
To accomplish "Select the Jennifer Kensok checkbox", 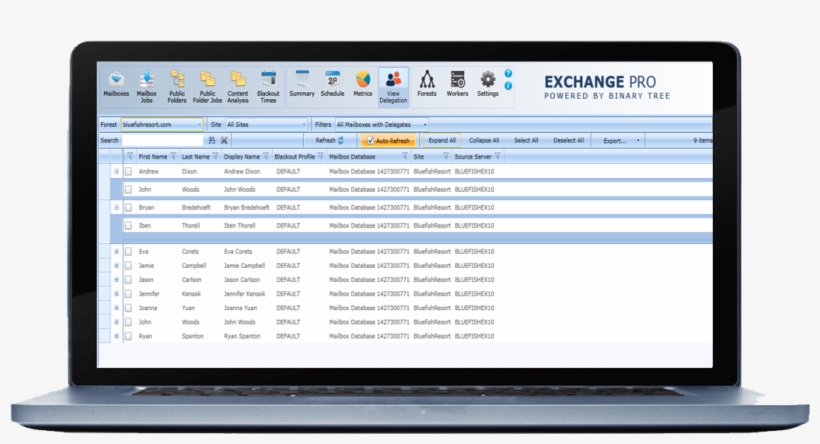I will [x=128, y=294].
